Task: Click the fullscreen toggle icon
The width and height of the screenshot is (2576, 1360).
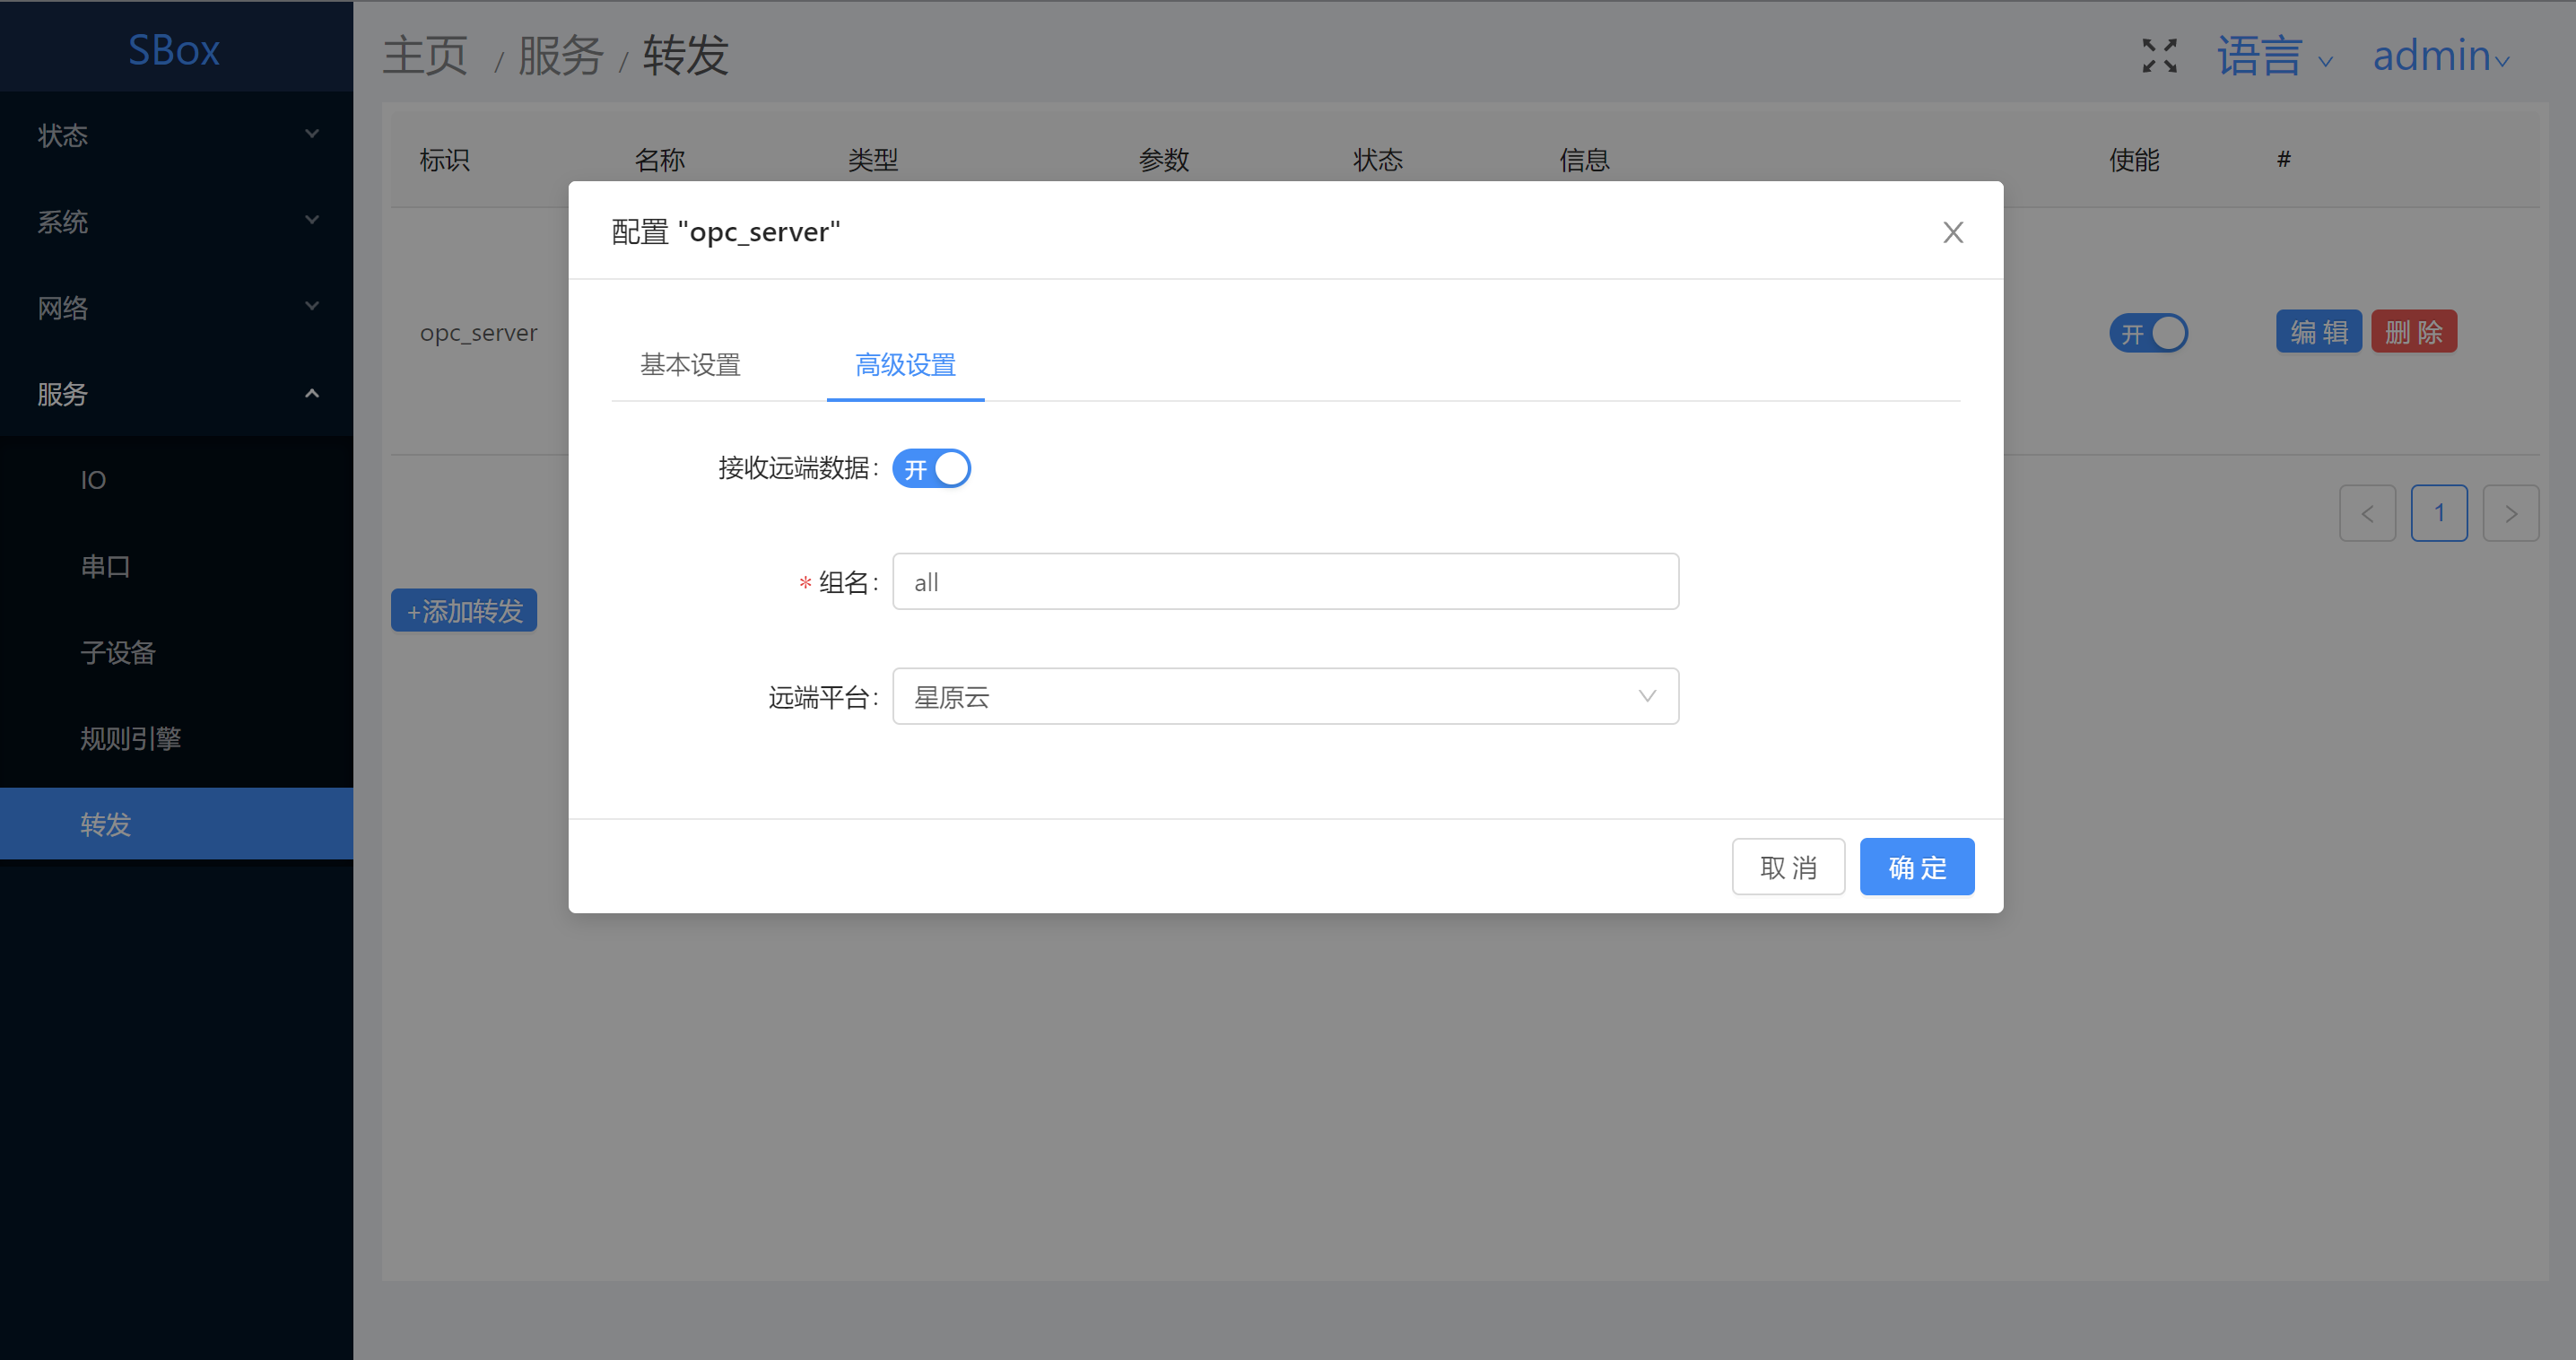Action: point(2159,56)
